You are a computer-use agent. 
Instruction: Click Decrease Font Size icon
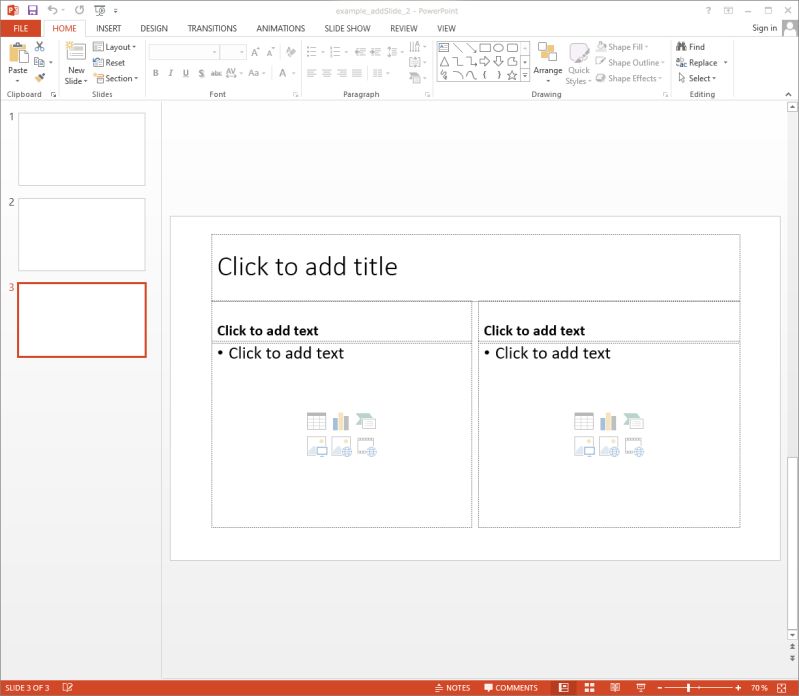(270, 51)
